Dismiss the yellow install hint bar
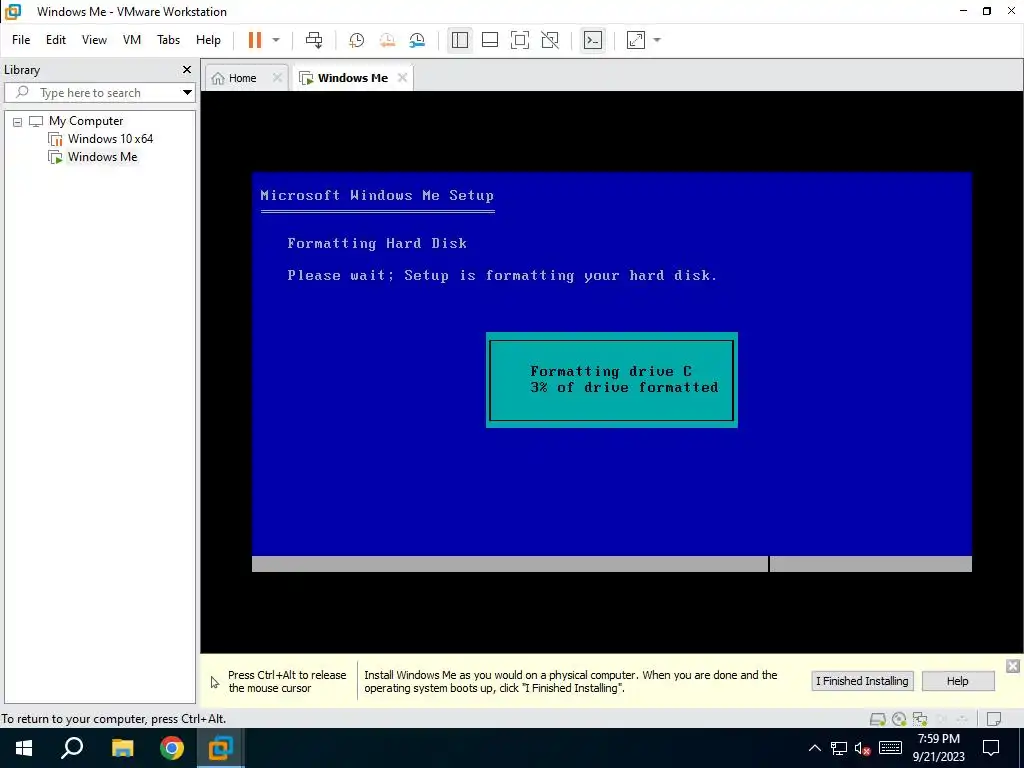Viewport: 1024px width, 768px height. [x=1013, y=665]
